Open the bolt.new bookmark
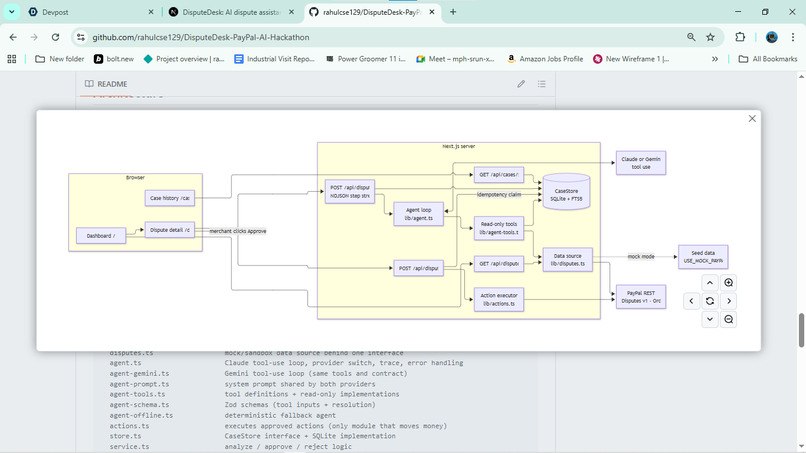 (114, 59)
